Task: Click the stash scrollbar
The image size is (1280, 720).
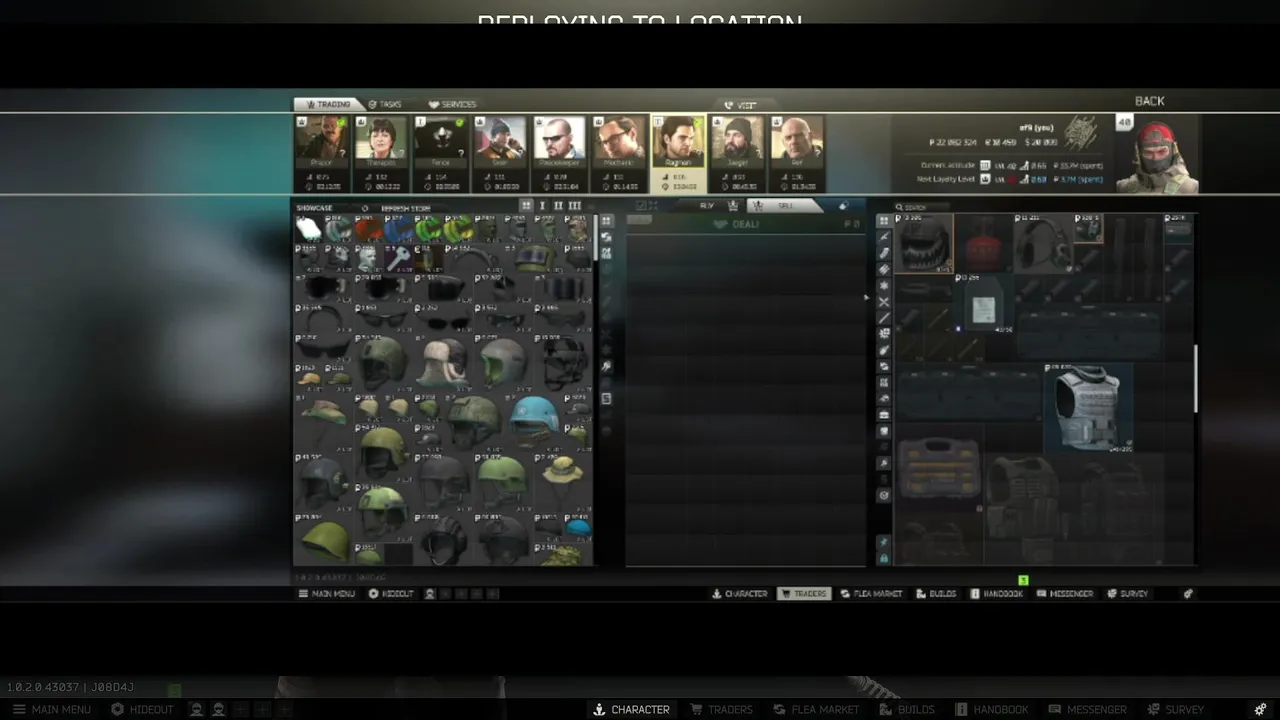Action: pos(1196,380)
